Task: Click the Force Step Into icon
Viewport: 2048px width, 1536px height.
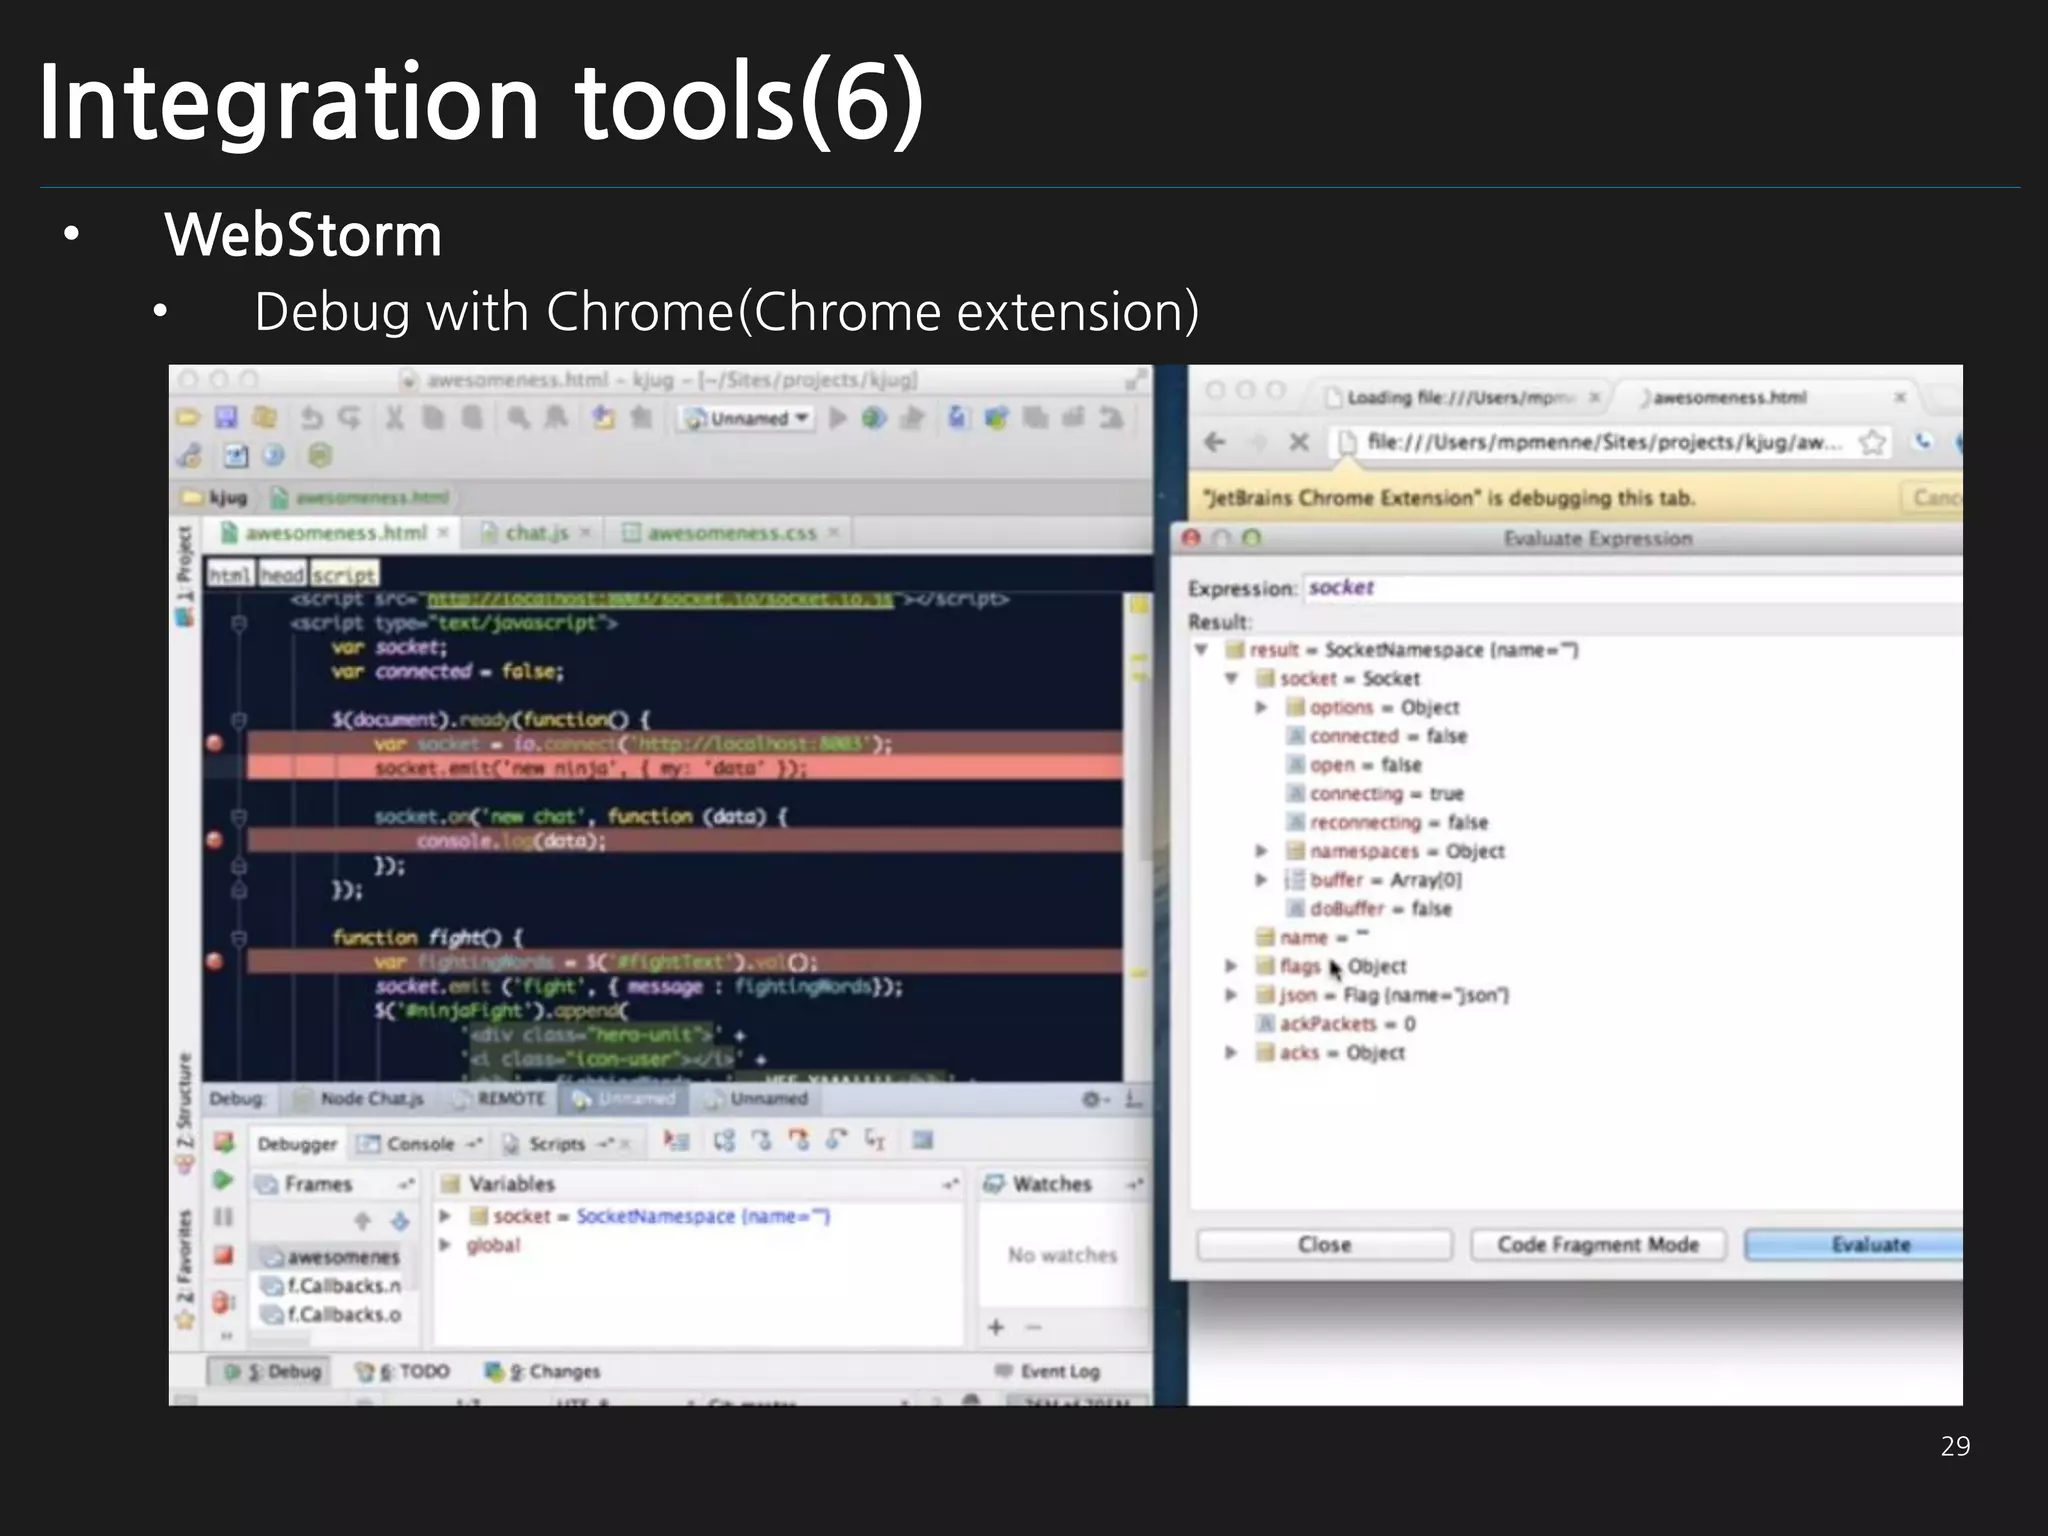Action: 799,1140
